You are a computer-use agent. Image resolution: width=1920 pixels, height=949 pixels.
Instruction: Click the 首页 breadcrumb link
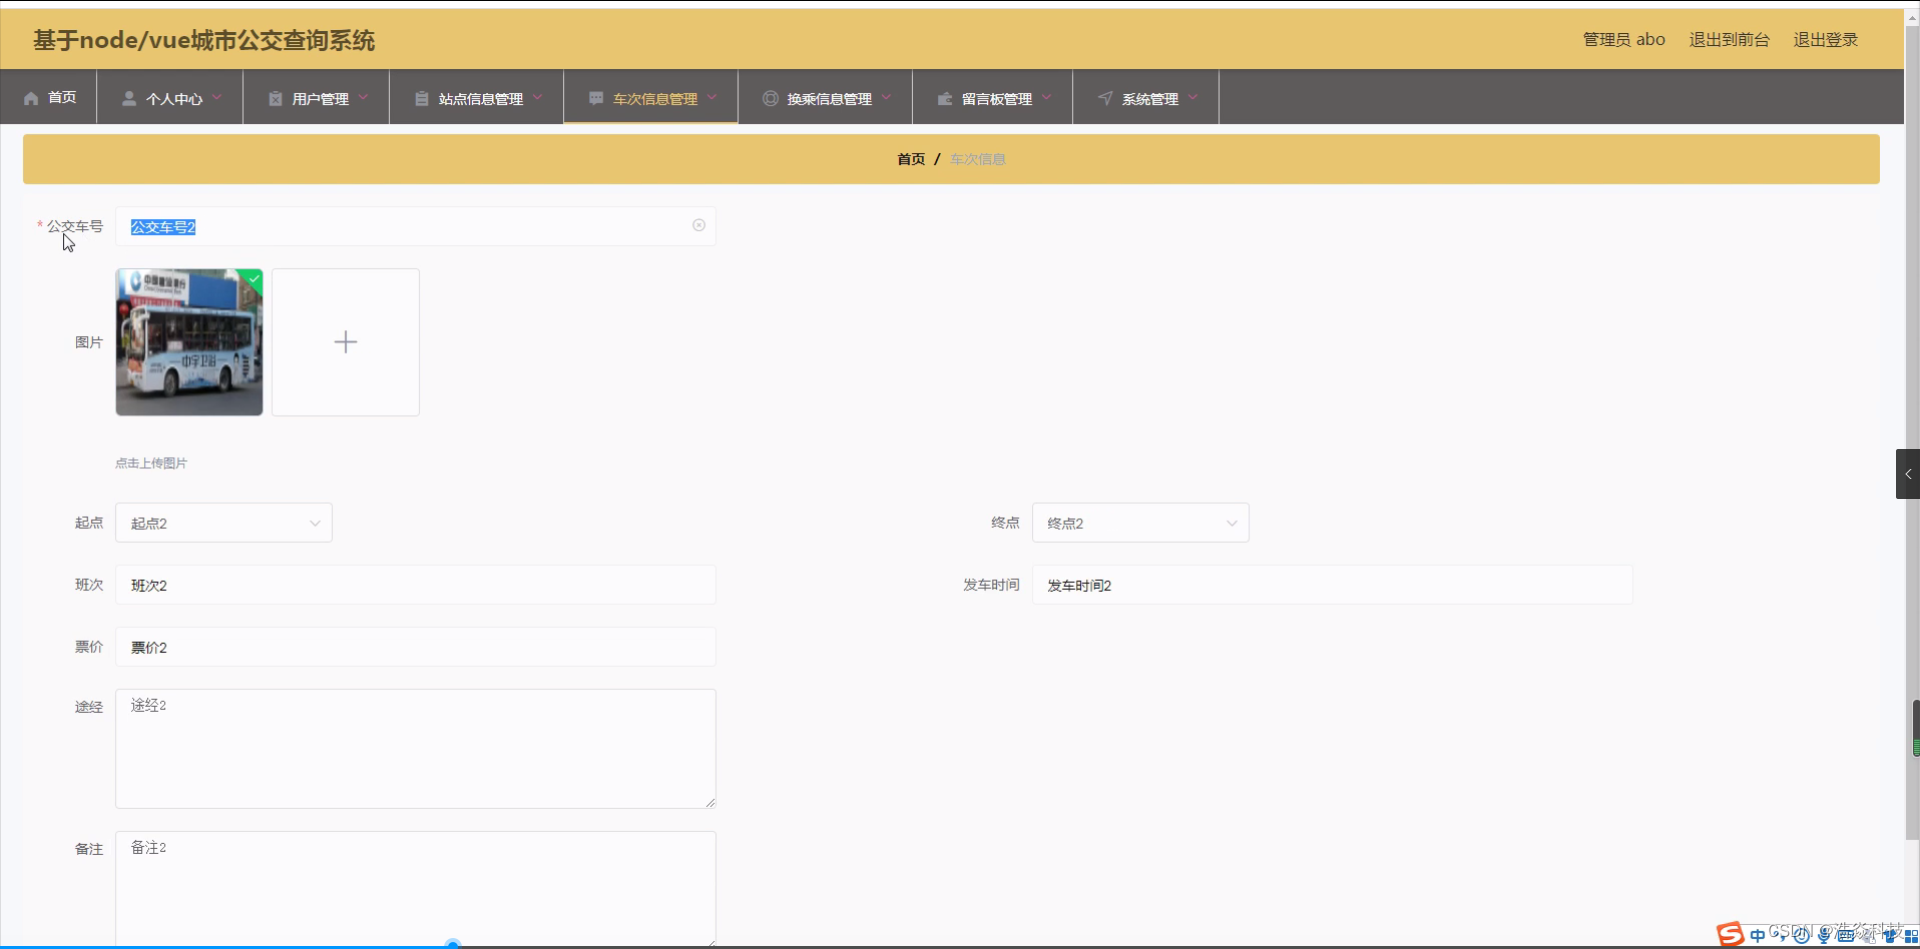(911, 158)
